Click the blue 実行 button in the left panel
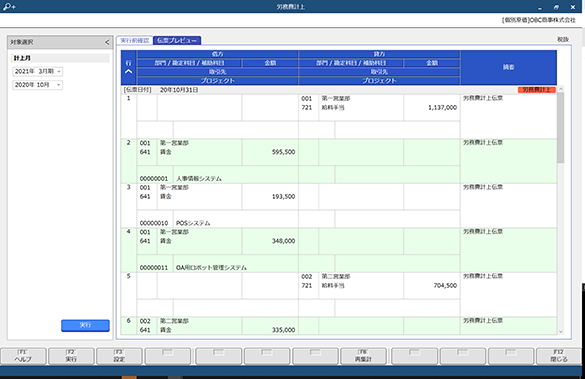Viewport: 585px width, 379px height. 85,325
